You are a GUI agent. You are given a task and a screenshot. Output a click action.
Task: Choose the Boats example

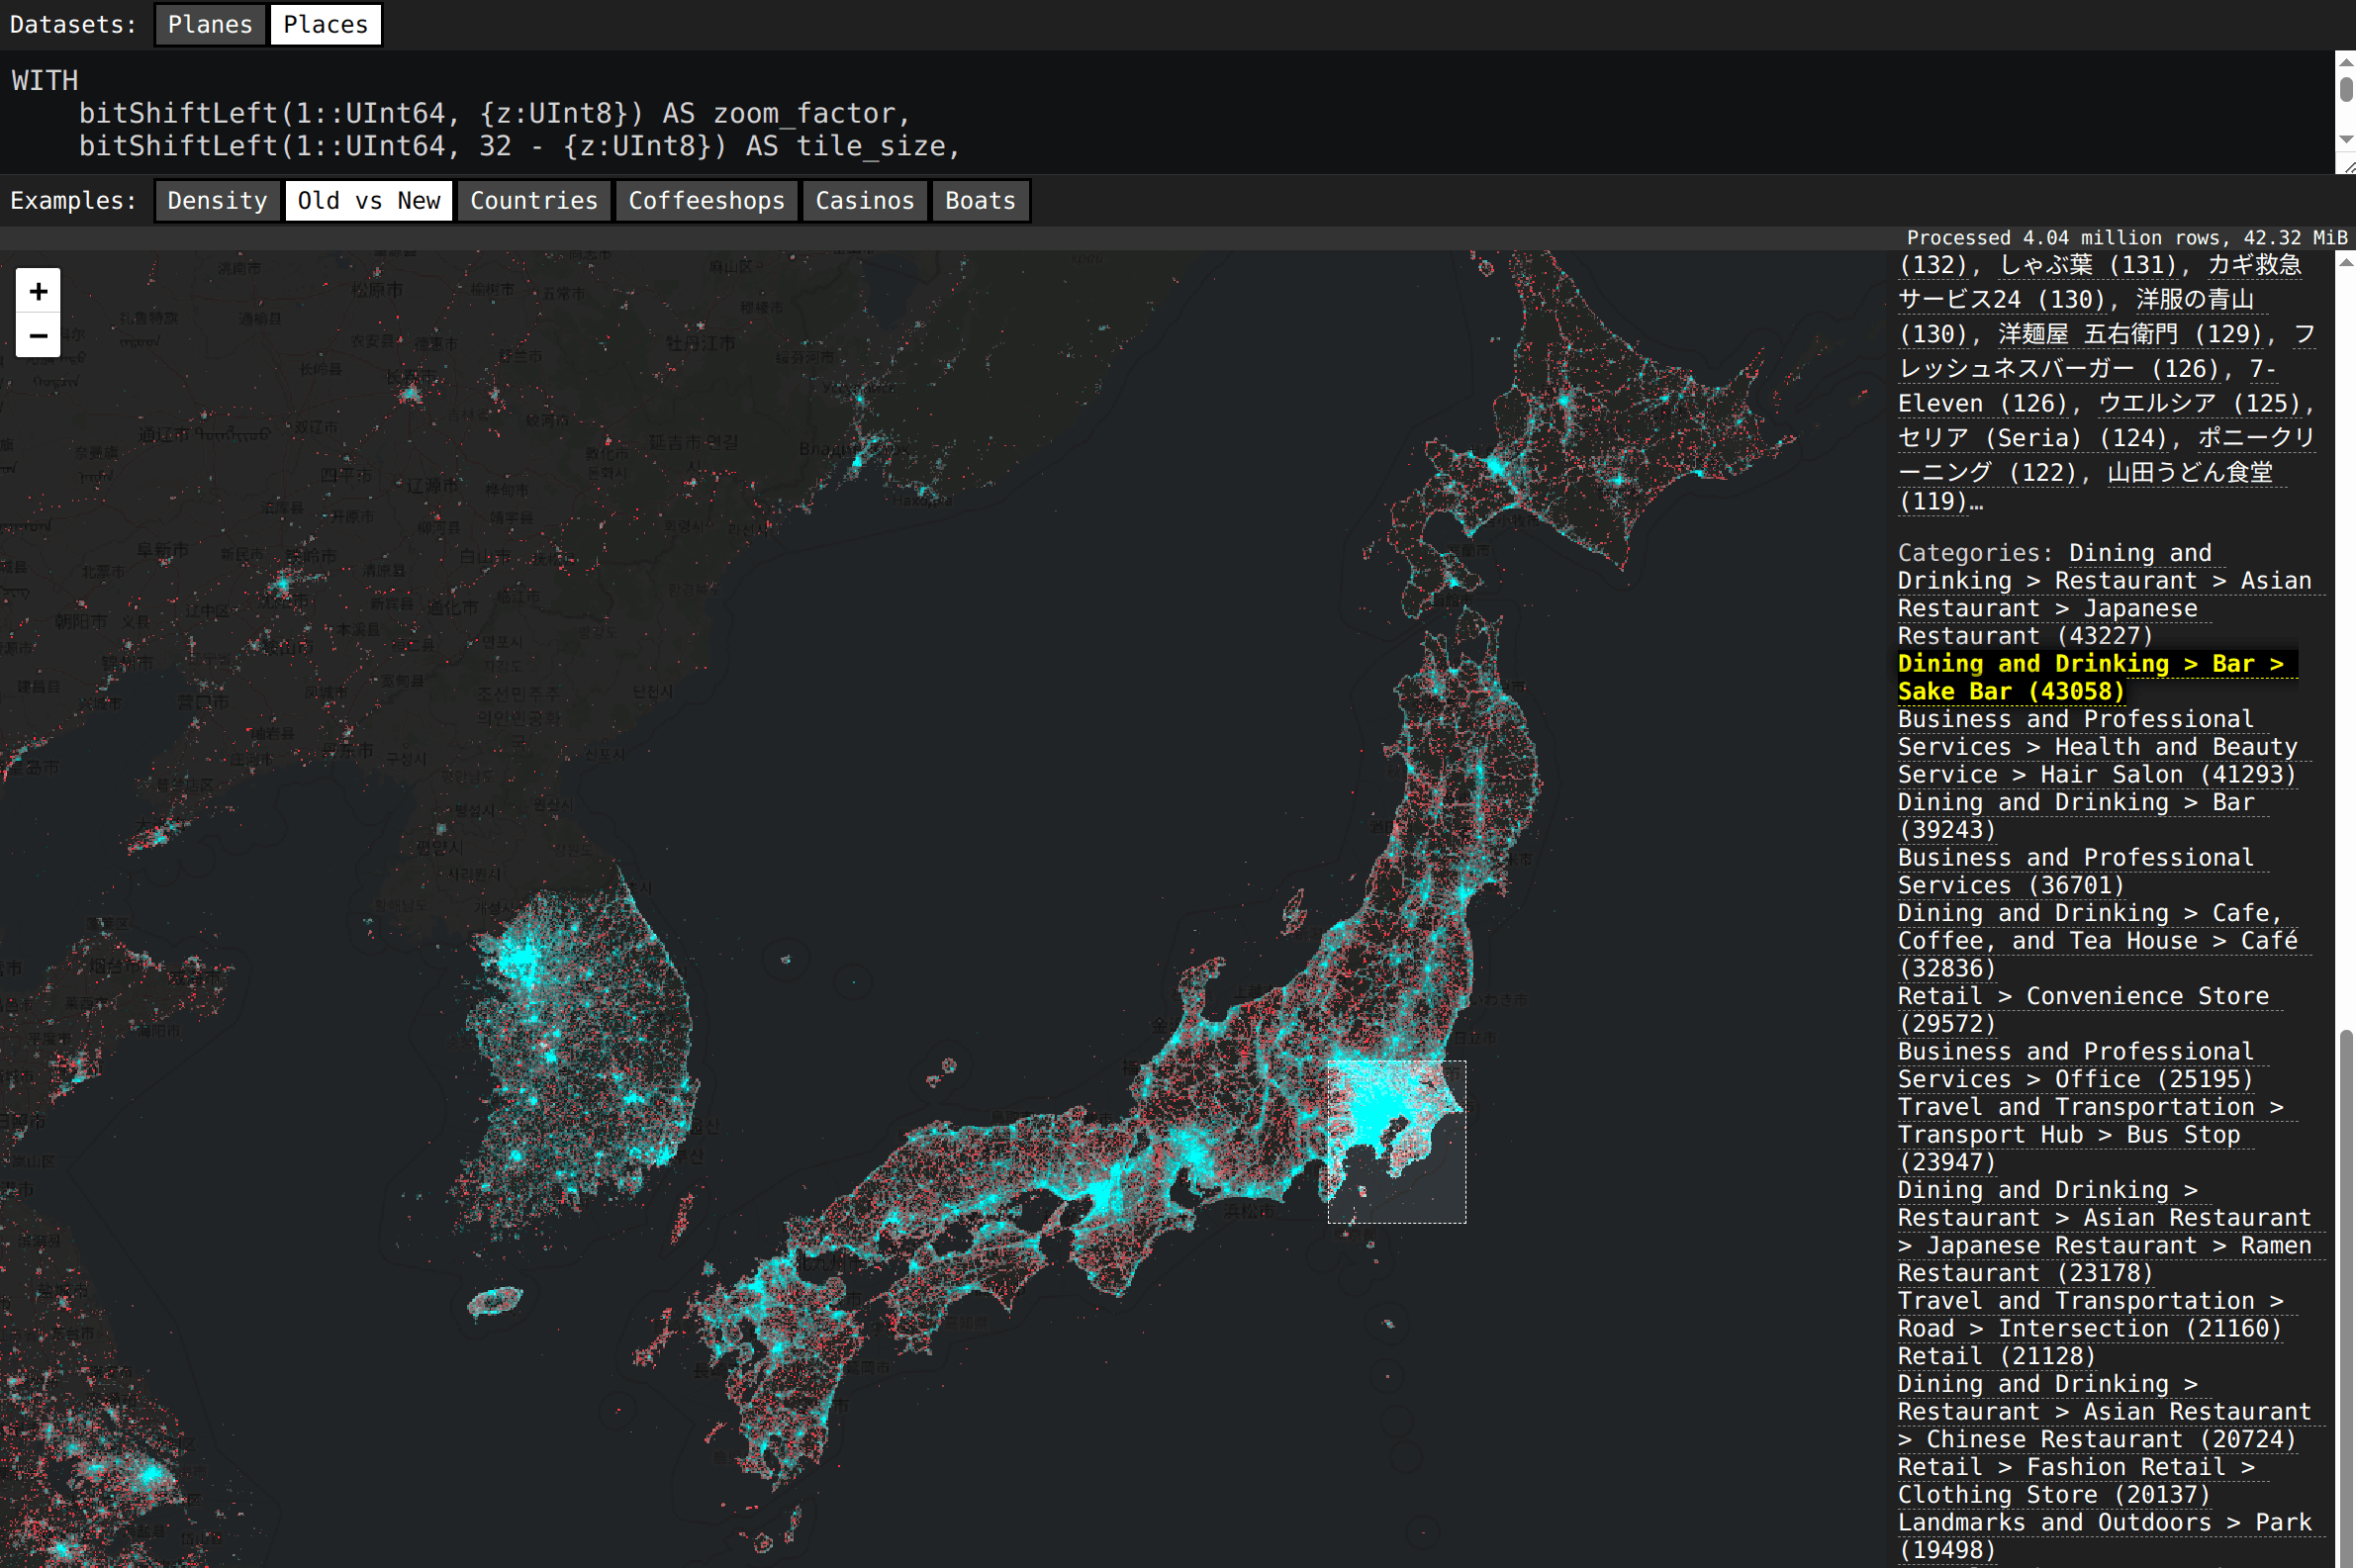tap(980, 200)
